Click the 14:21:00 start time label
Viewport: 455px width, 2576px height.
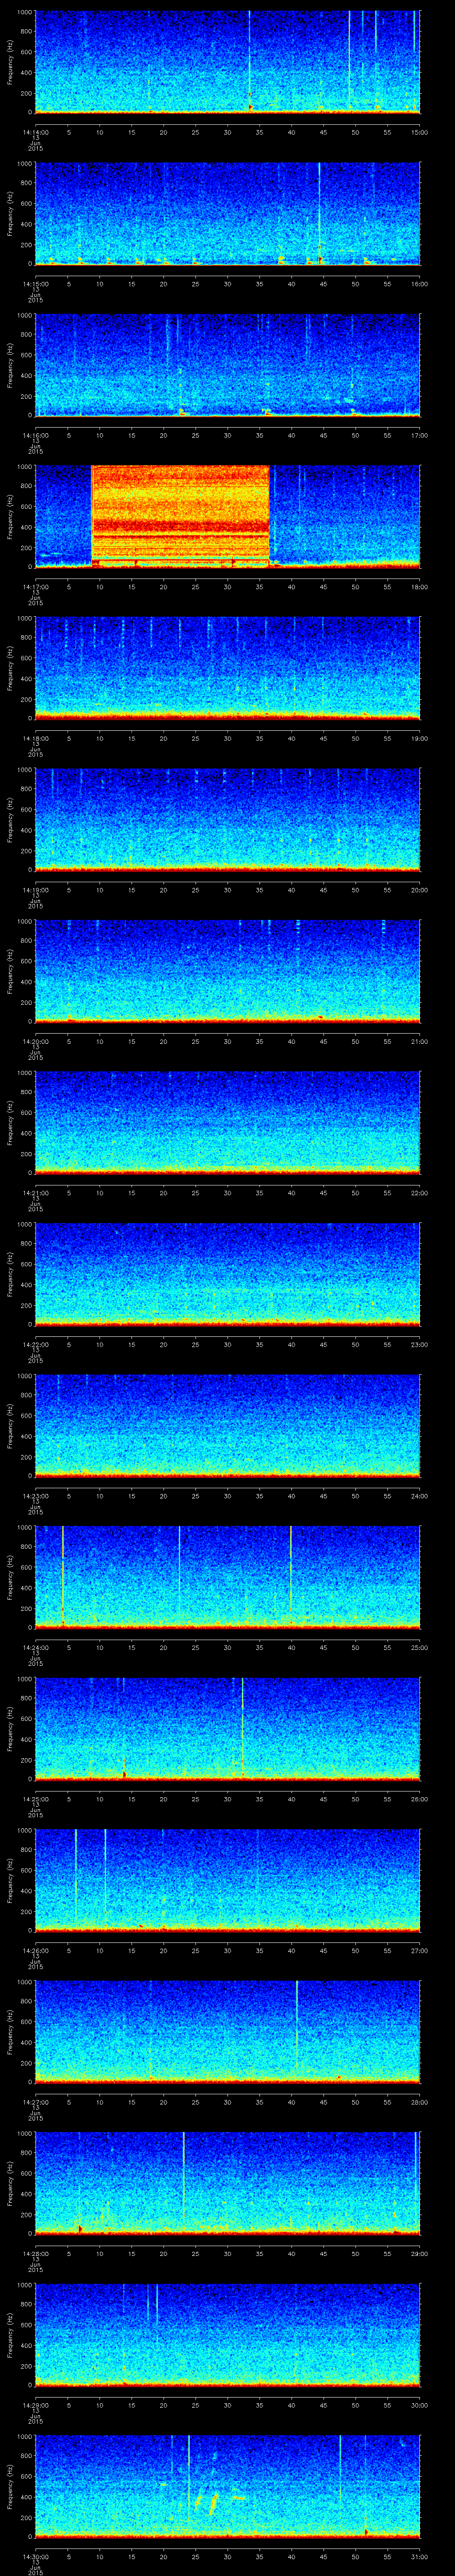(35, 1193)
